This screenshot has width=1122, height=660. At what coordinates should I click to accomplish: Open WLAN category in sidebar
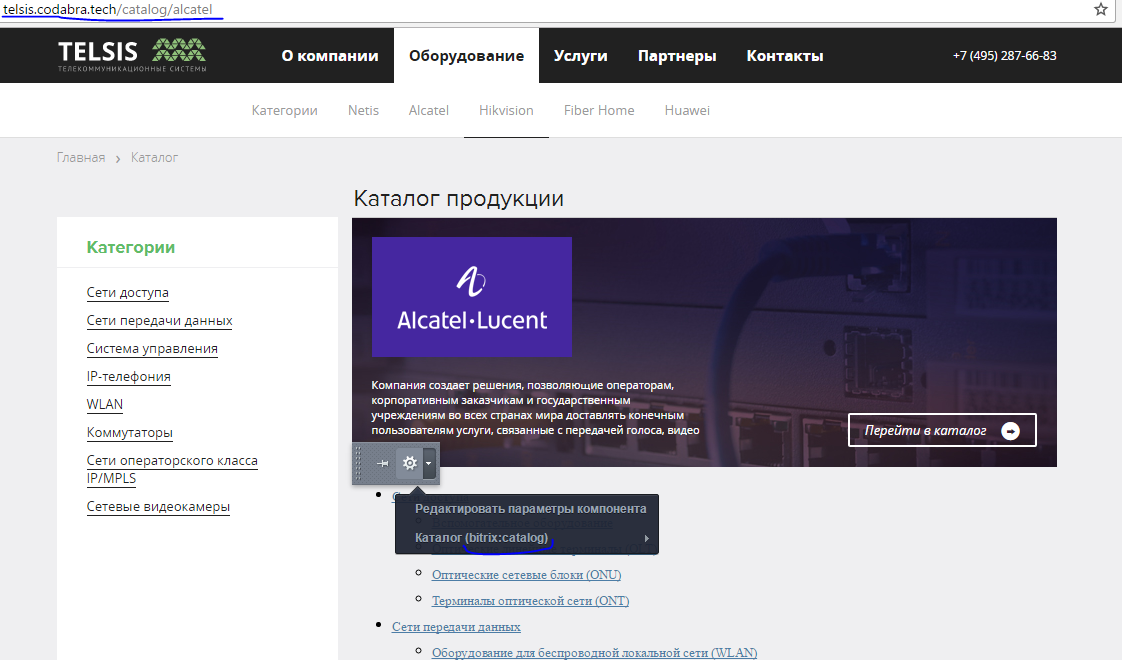105,404
